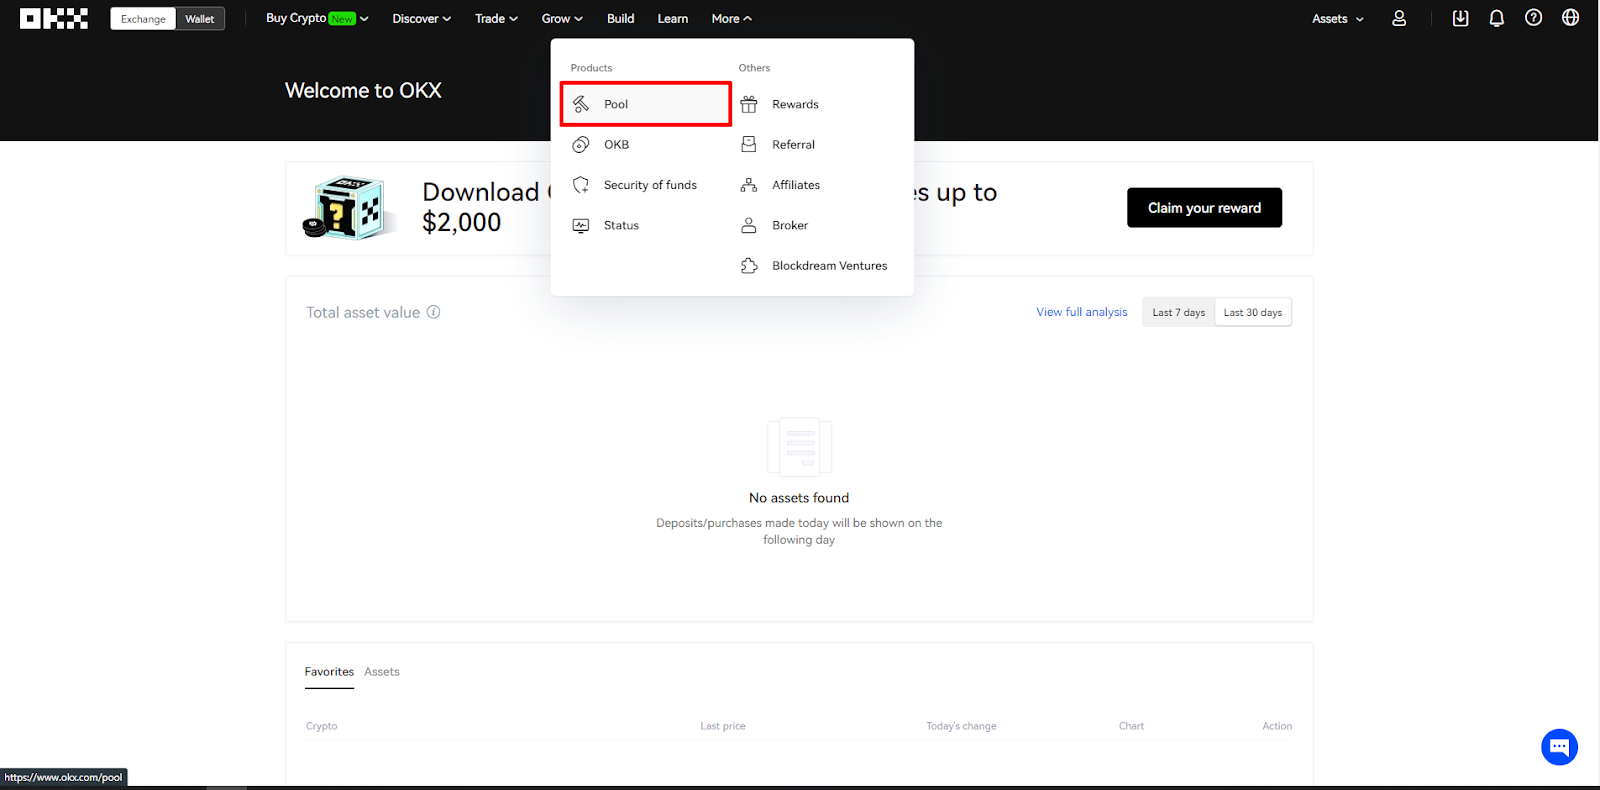The height and width of the screenshot is (790, 1600).
Task: Click the Crypto column header
Action: pos(321,726)
